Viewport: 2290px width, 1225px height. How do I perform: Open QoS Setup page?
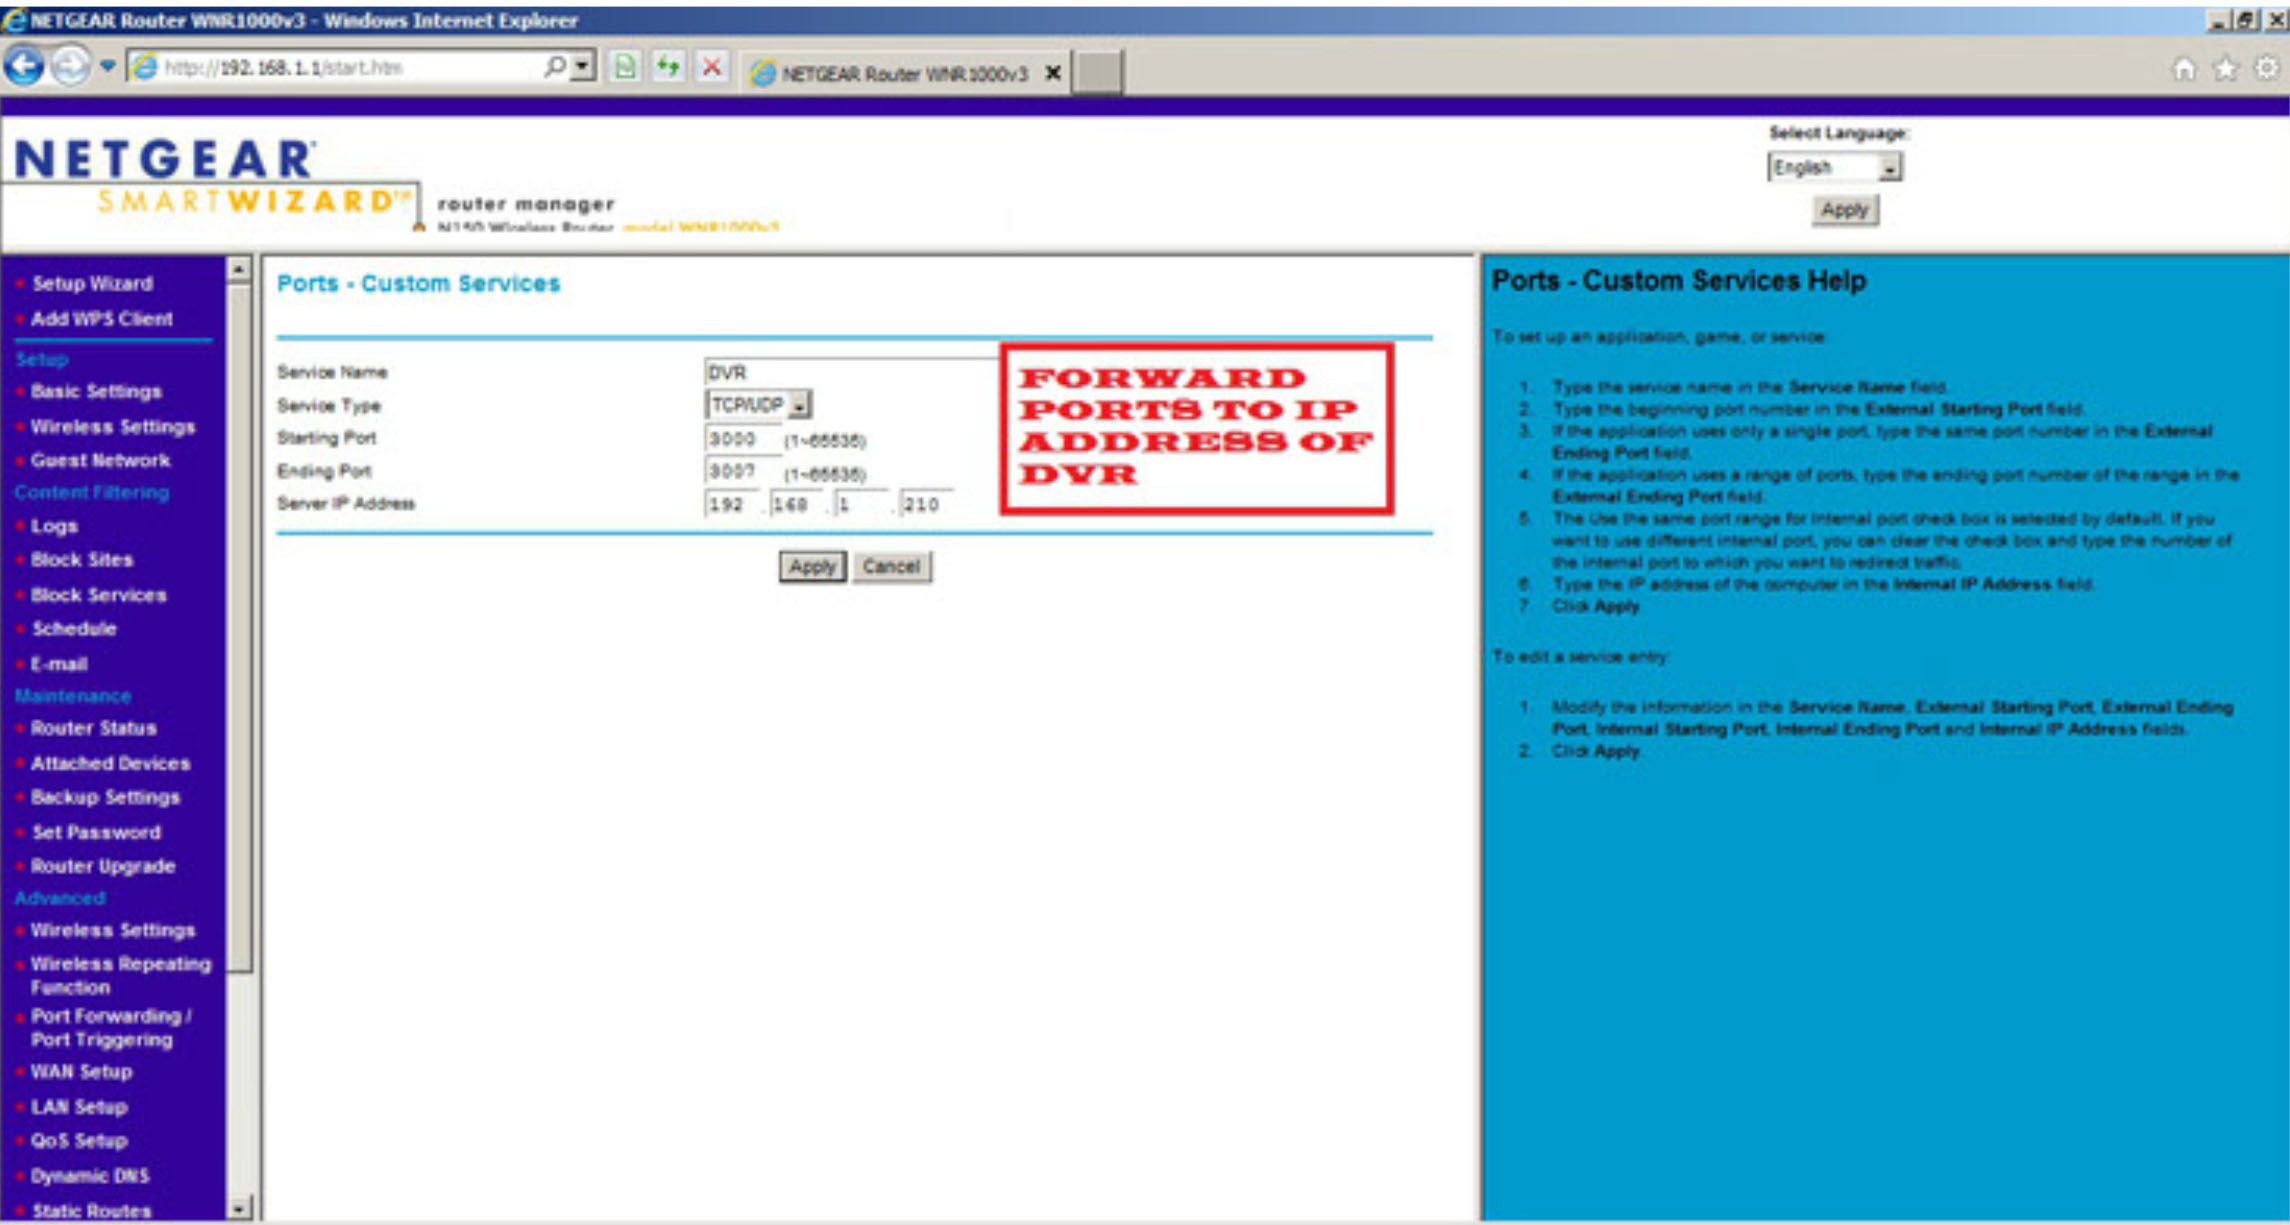click(79, 1141)
